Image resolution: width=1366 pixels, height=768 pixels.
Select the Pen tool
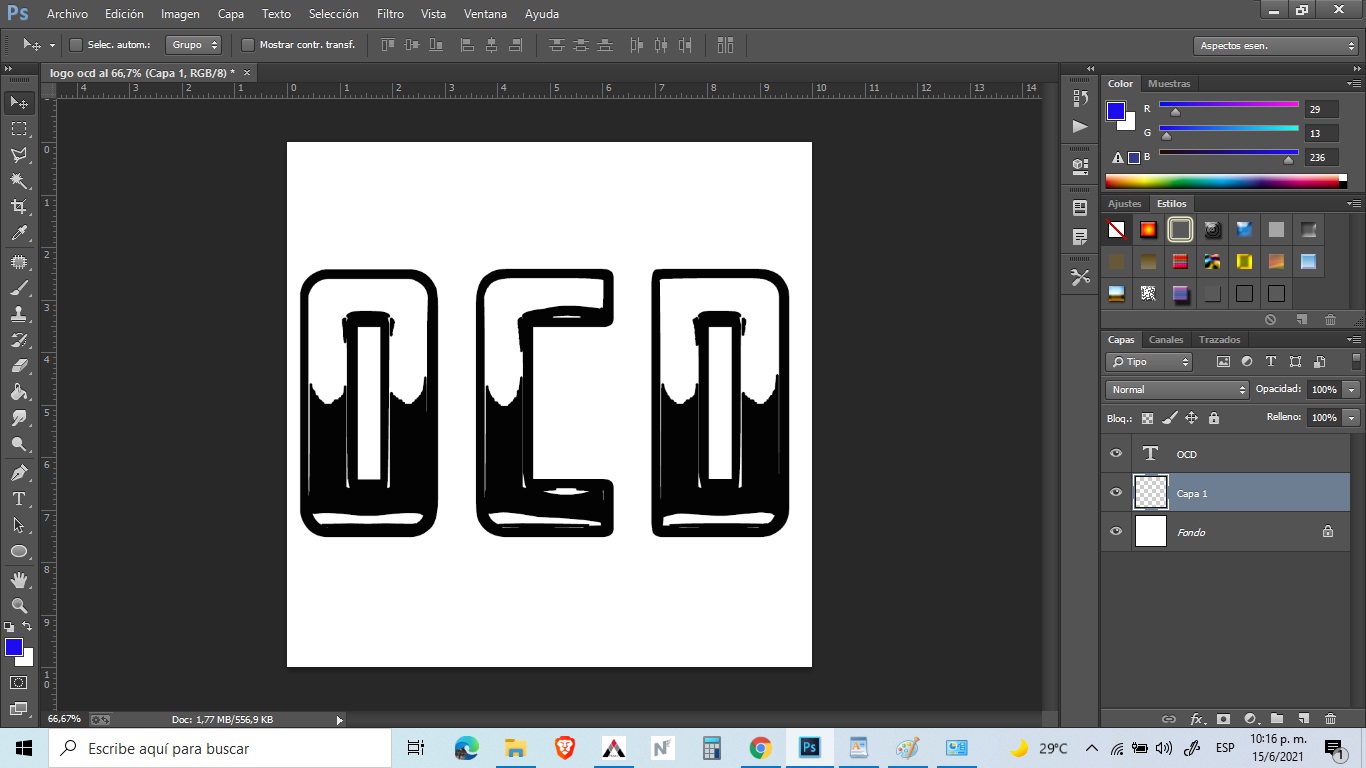point(19,473)
